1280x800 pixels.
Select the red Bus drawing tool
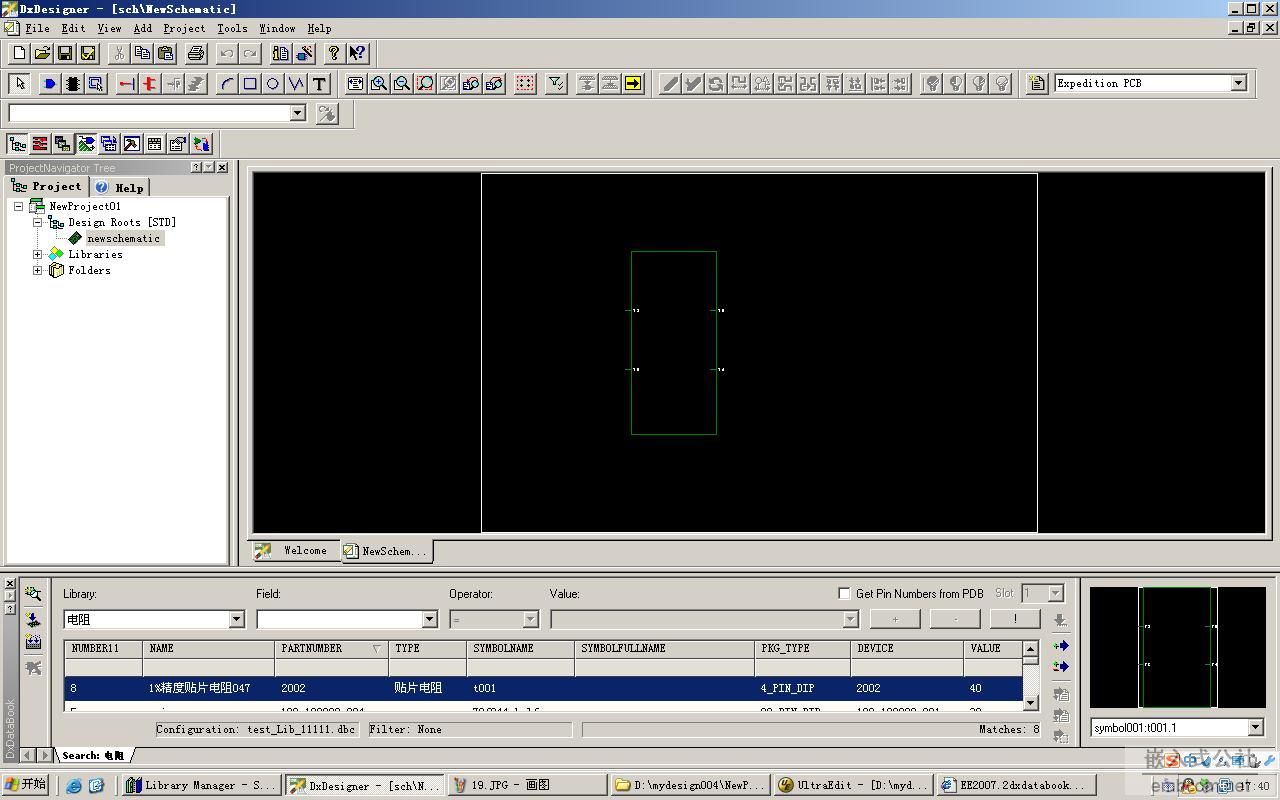(x=149, y=83)
